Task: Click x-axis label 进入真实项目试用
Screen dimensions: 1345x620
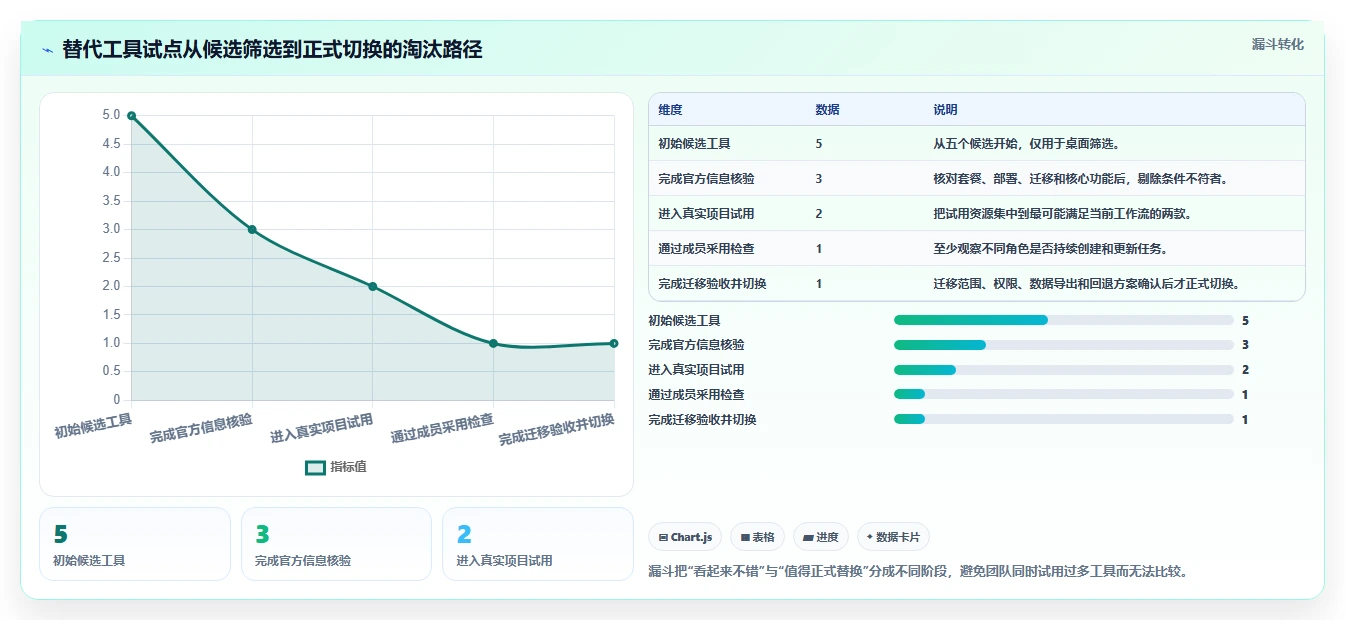Action: tap(322, 429)
